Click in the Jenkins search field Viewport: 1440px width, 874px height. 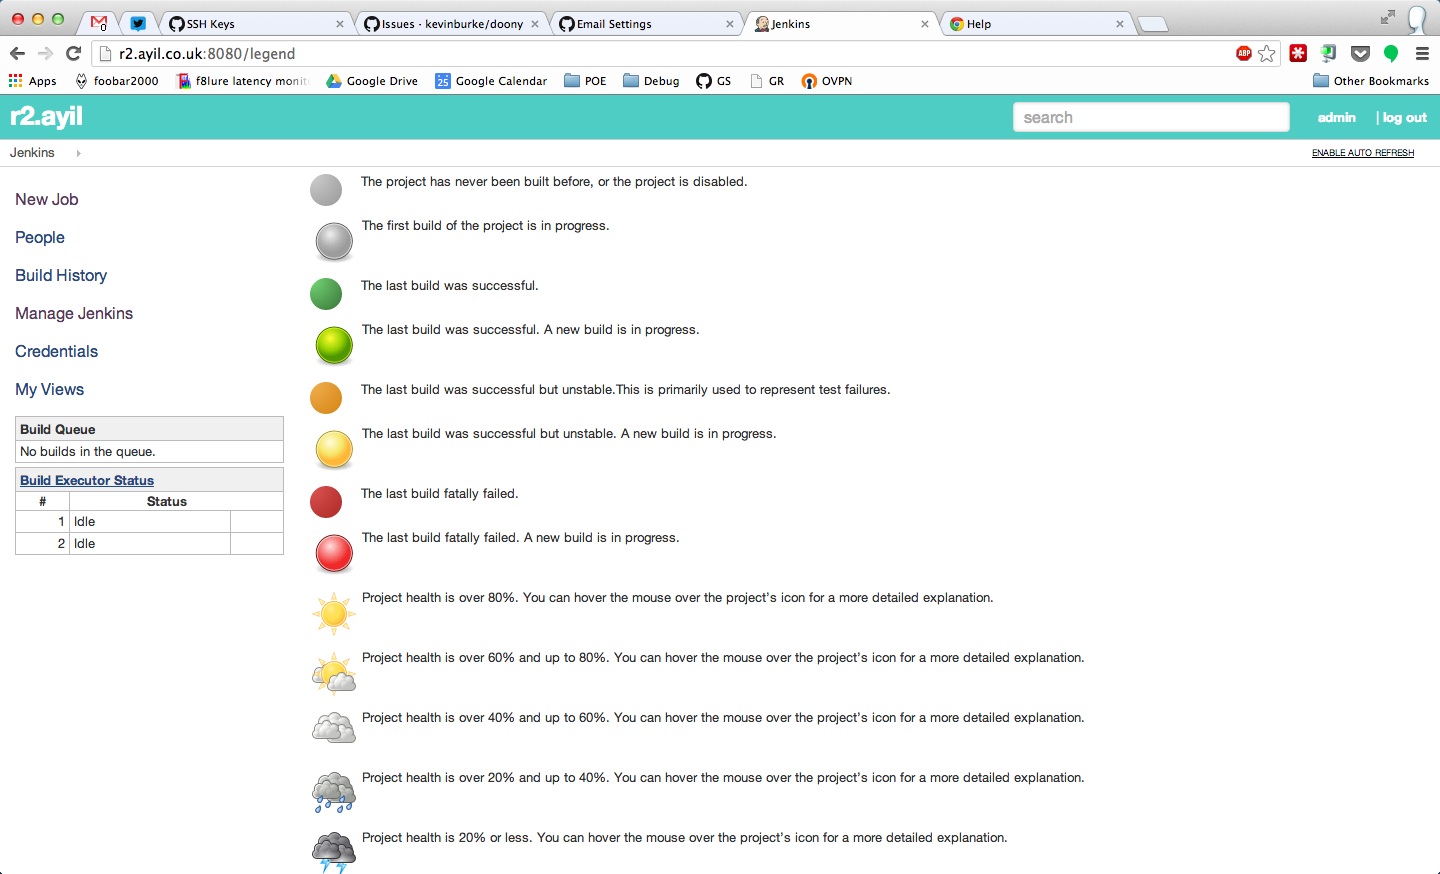pyautogui.click(x=1151, y=117)
